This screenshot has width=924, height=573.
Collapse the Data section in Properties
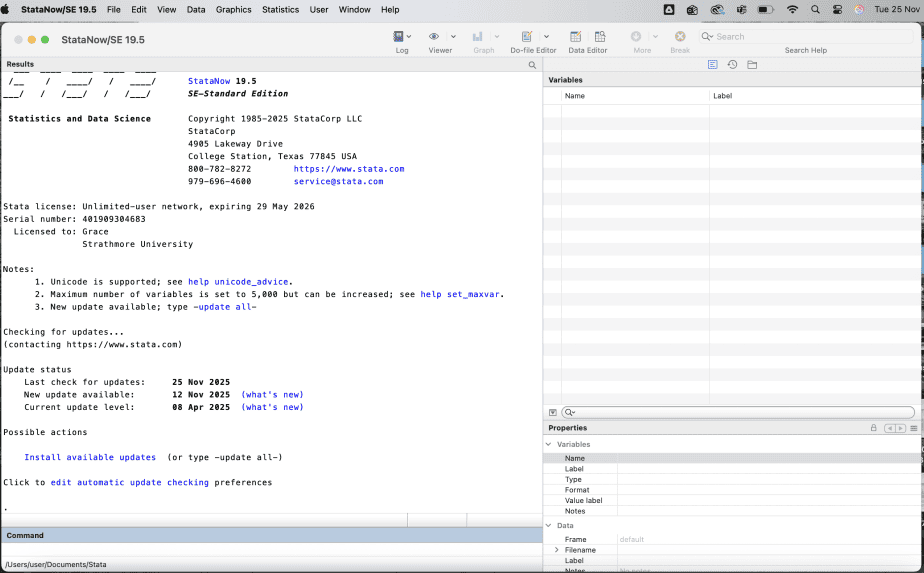tap(549, 525)
